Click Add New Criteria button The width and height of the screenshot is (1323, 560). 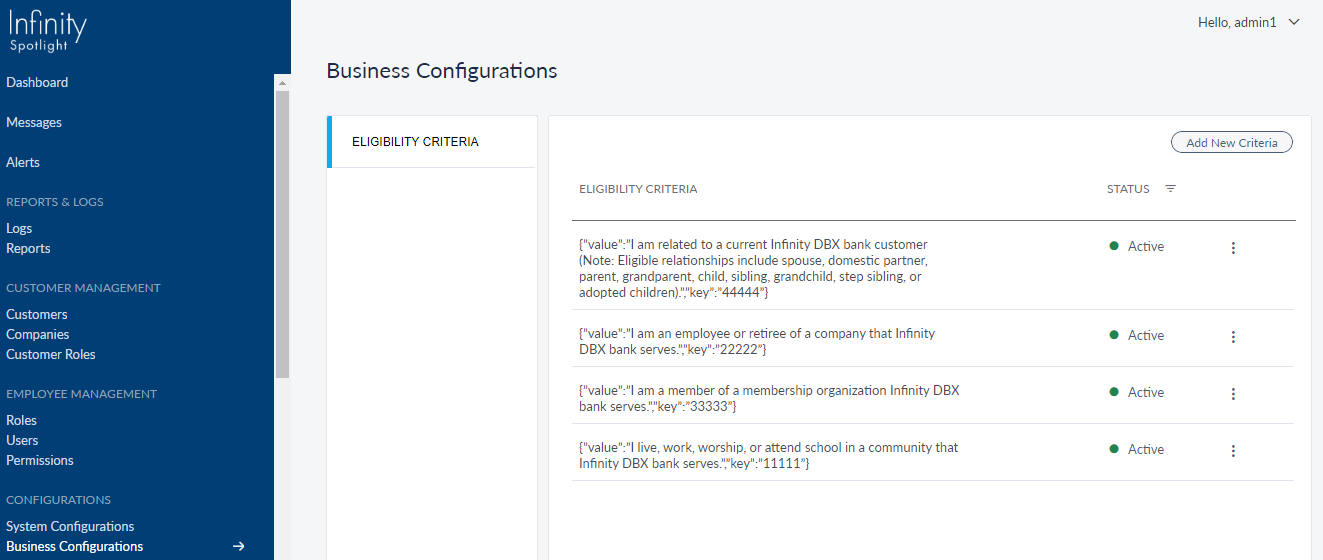(x=1231, y=143)
